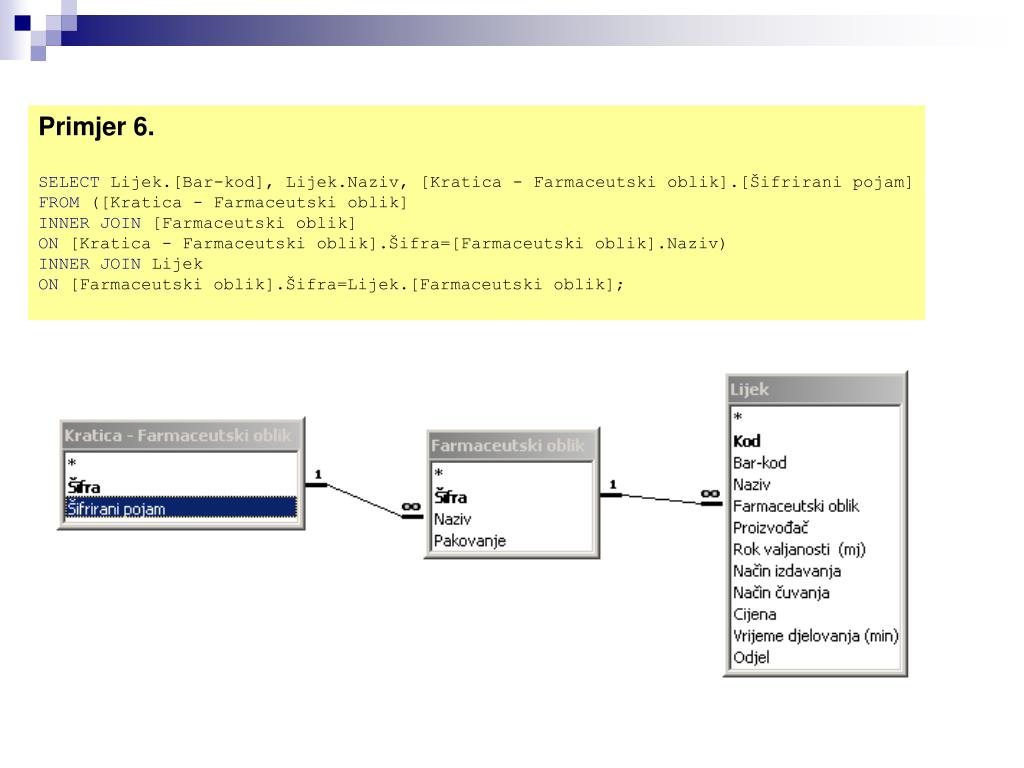Click the 'Lijek' table title bar

tap(816, 390)
